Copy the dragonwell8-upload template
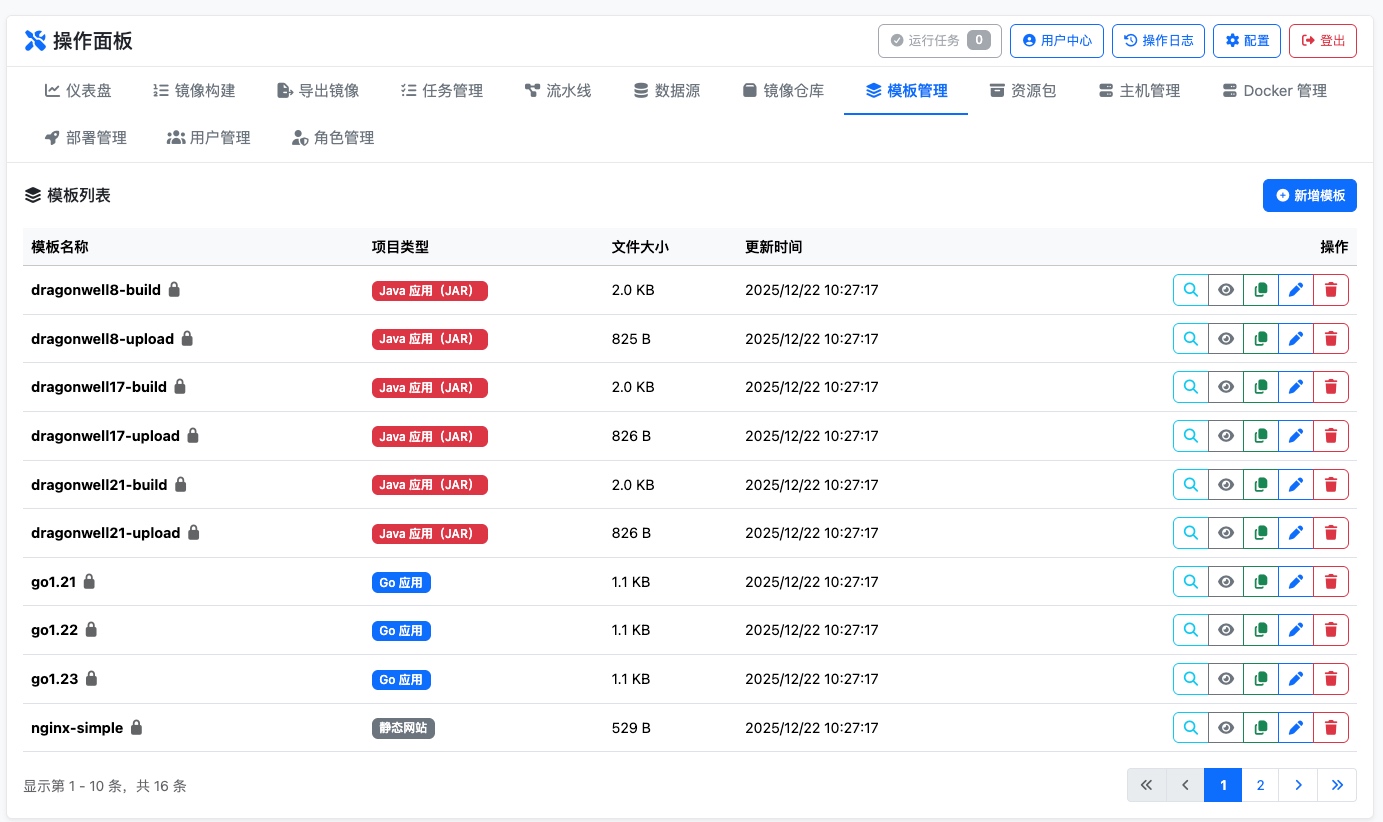The image size is (1383, 822). [1261, 338]
